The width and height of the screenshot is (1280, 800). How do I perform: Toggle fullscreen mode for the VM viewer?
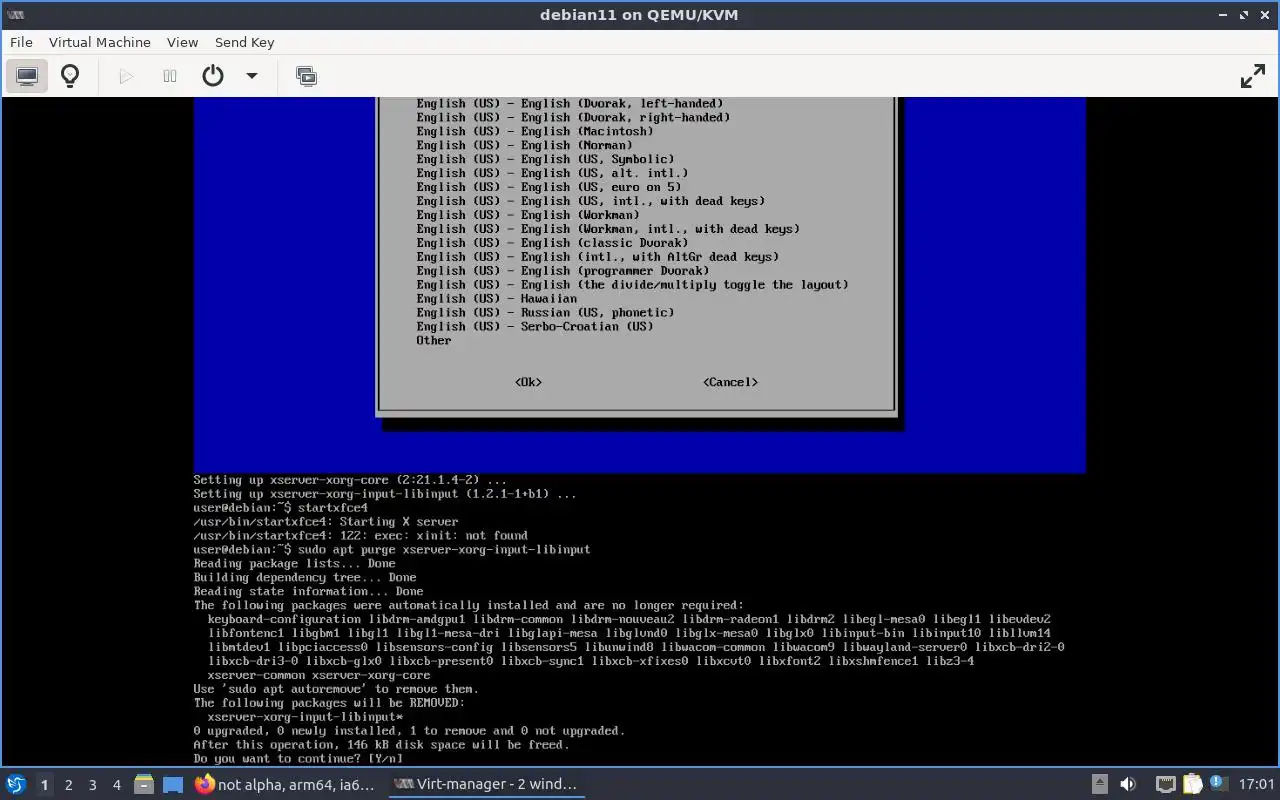[x=1253, y=76]
